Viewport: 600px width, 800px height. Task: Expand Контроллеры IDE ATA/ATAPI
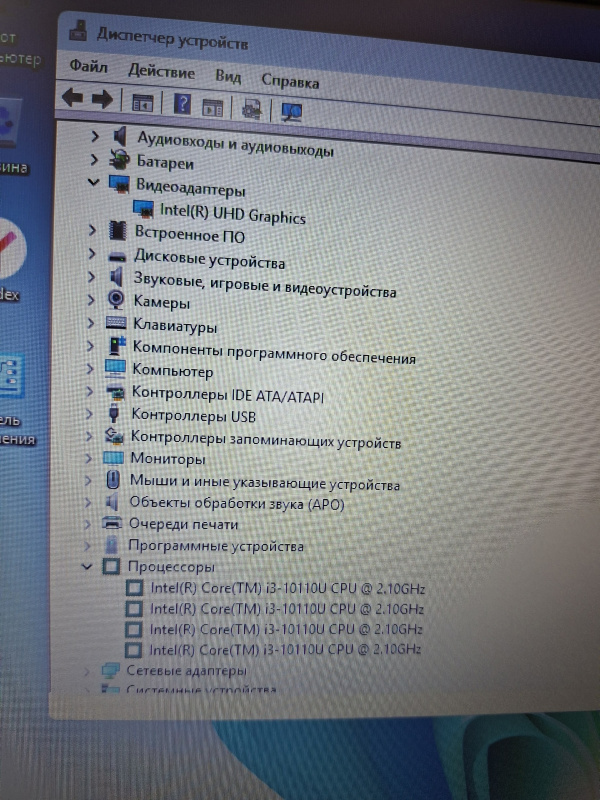(x=90, y=391)
